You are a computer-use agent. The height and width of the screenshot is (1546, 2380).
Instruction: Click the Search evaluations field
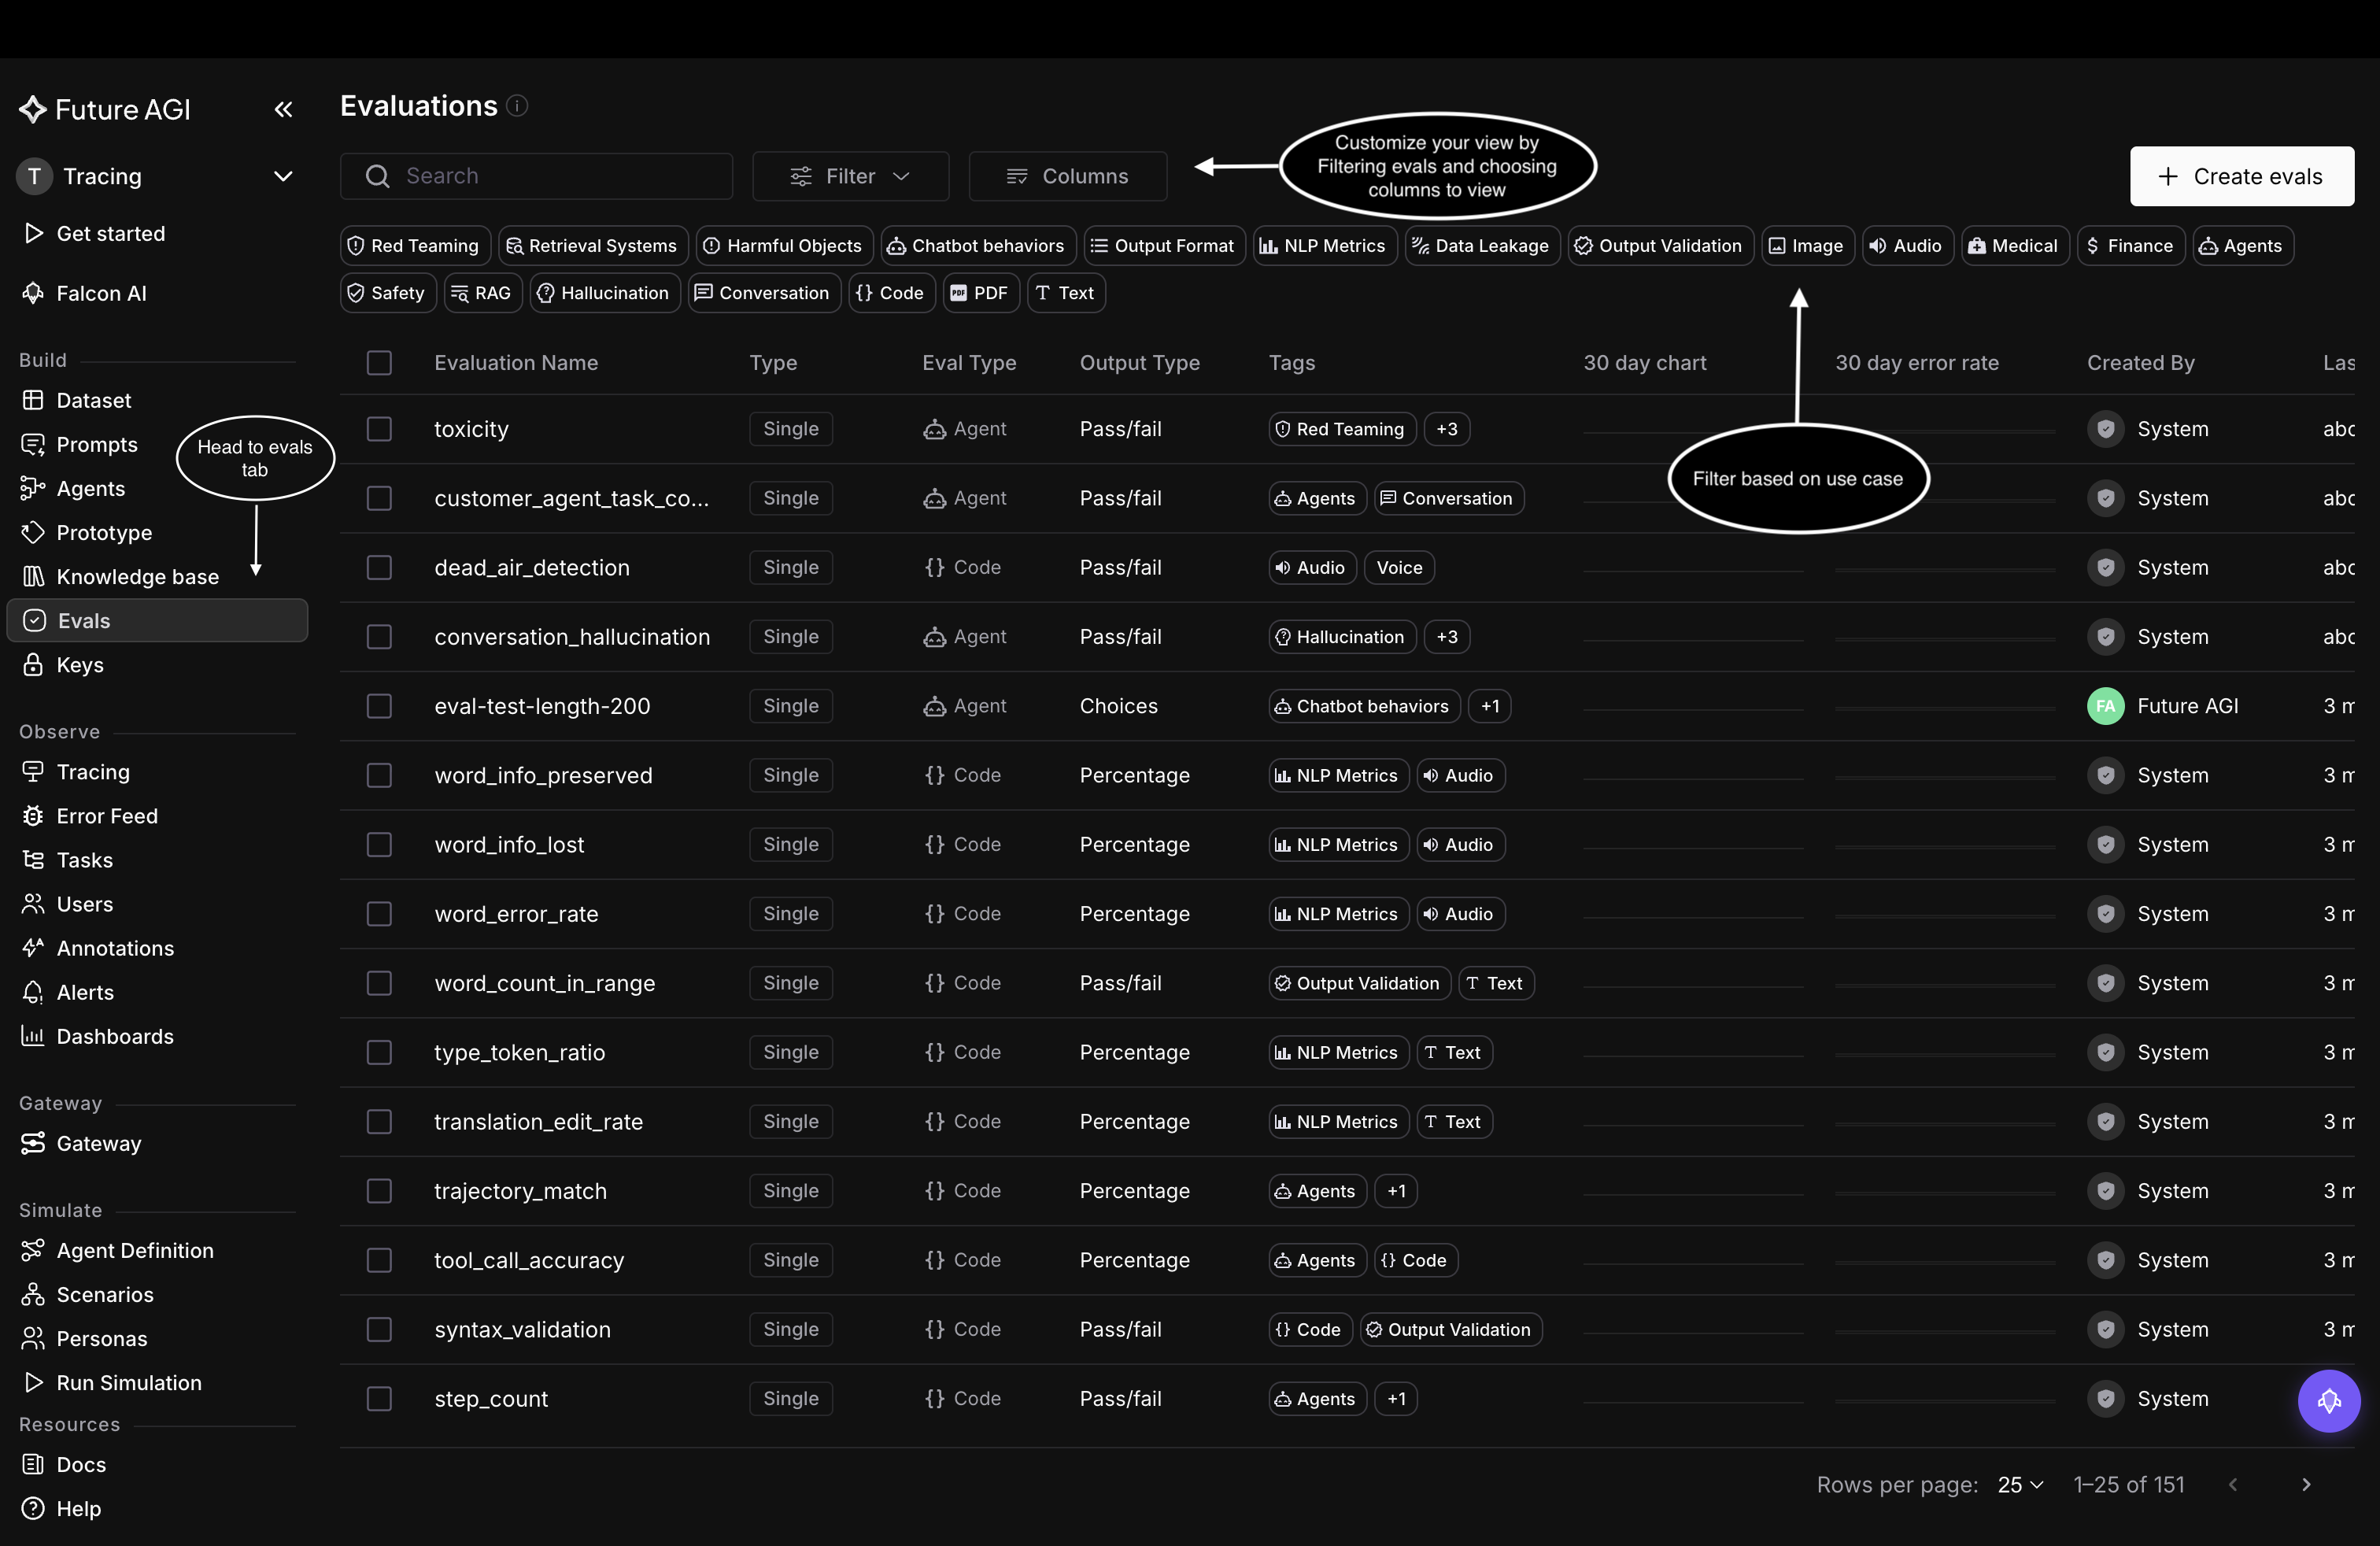pyautogui.click(x=536, y=176)
